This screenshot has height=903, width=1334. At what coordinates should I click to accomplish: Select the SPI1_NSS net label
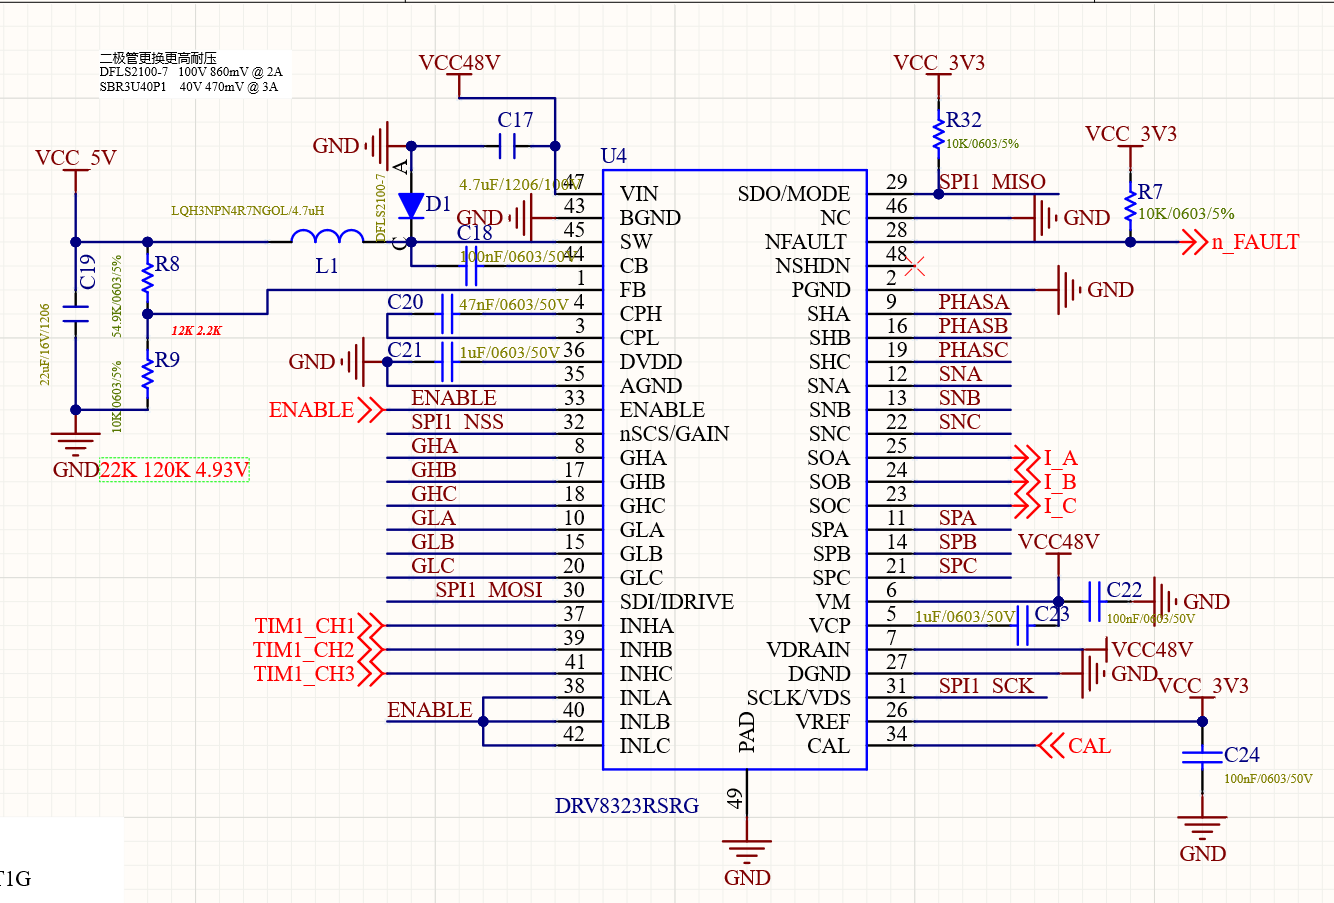tap(458, 422)
